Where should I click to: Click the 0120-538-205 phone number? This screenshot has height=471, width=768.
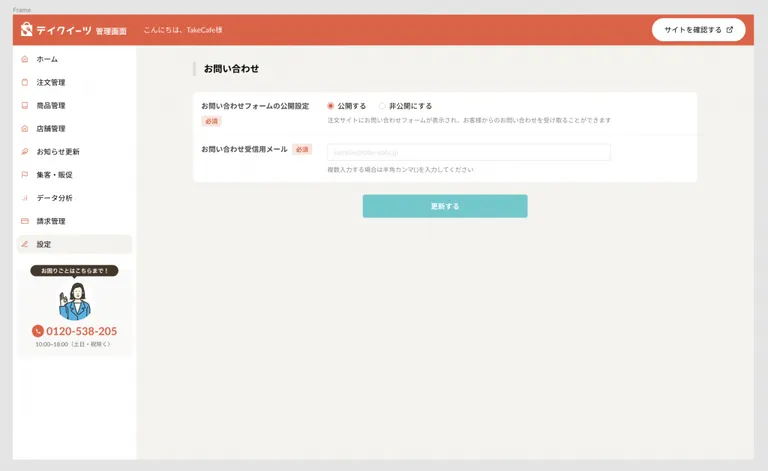pos(81,331)
